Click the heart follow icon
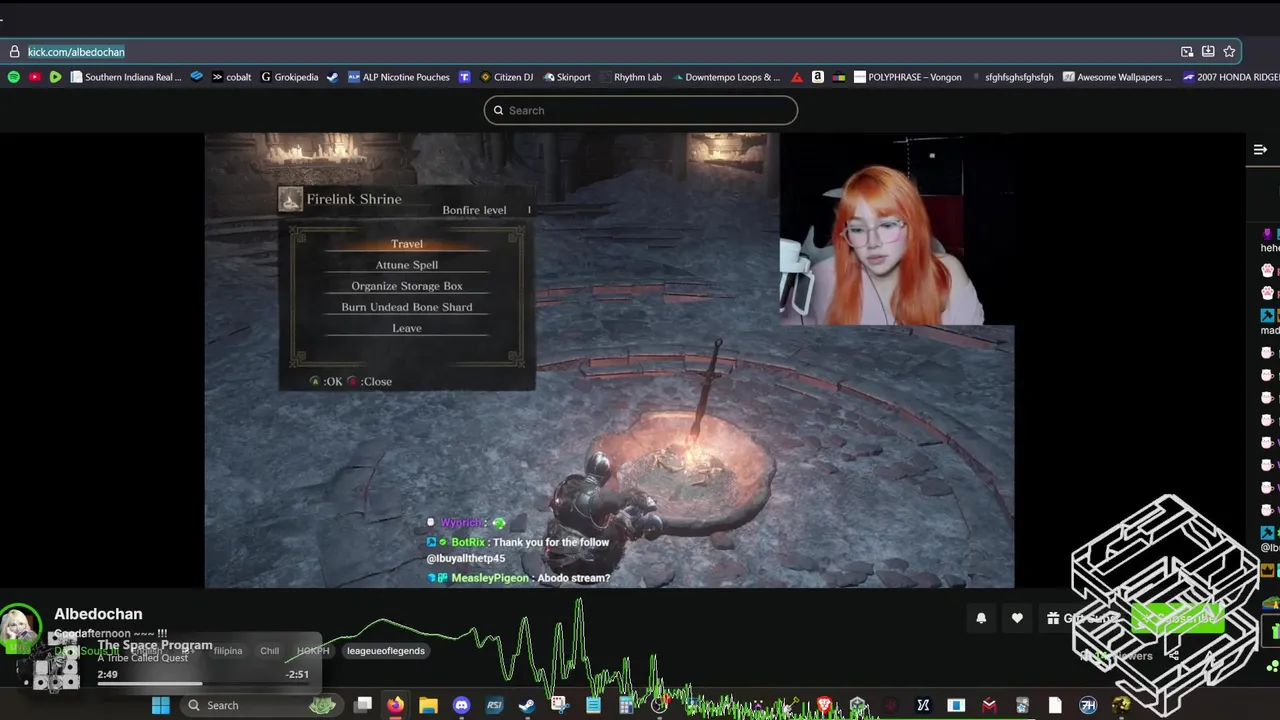The width and height of the screenshot is (1280, 720). (1017, 619)
